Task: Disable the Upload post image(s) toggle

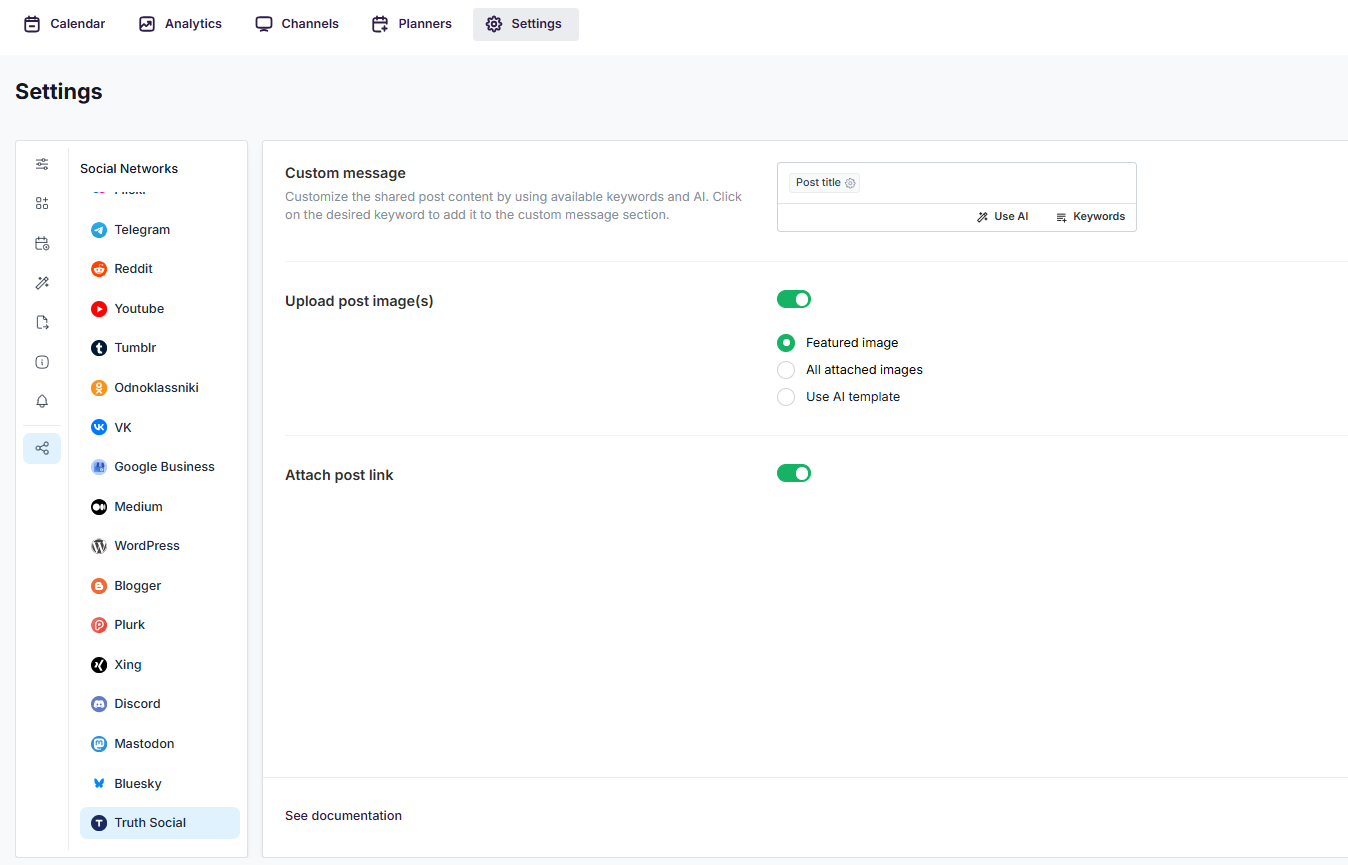Action: [x=794, y=299]
